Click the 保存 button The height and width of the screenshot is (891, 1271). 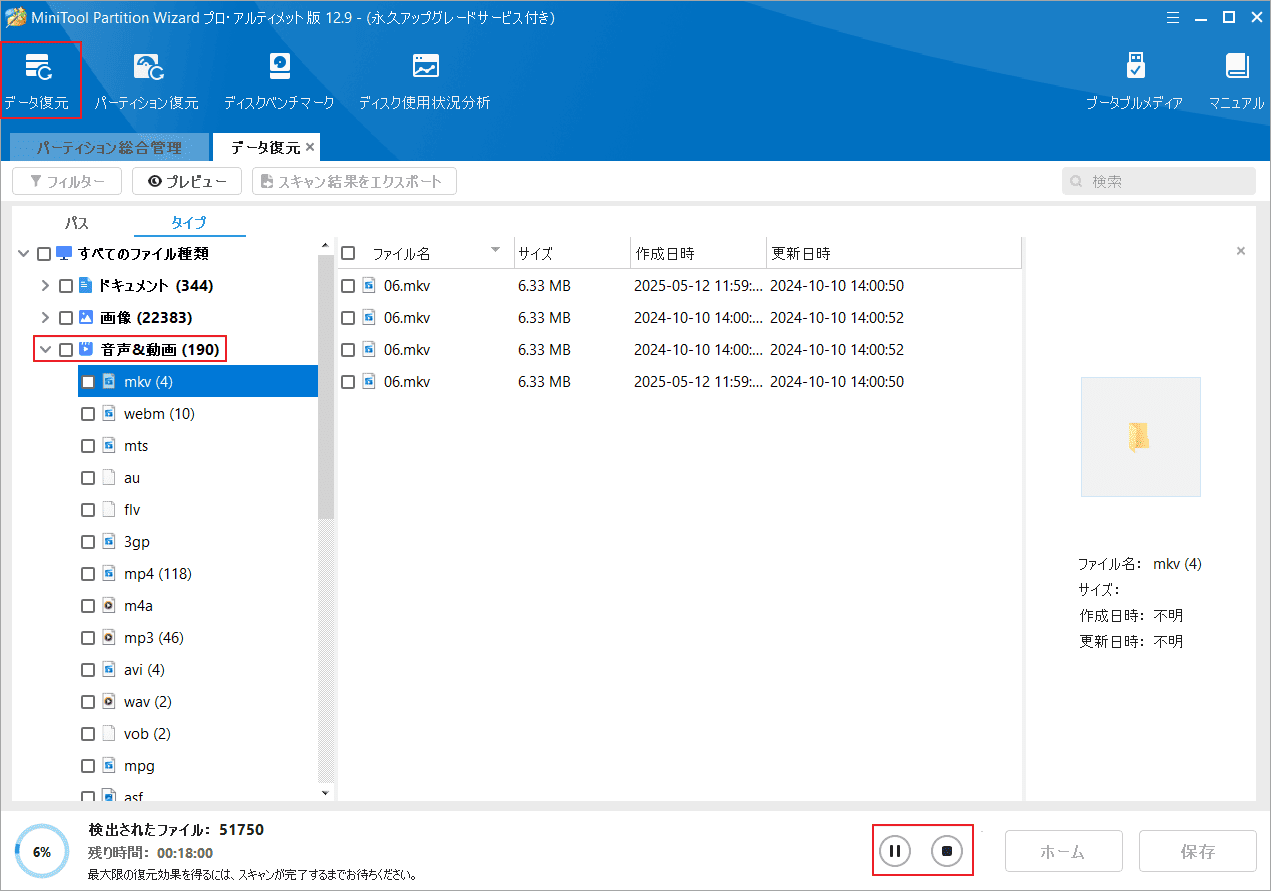1198,852
